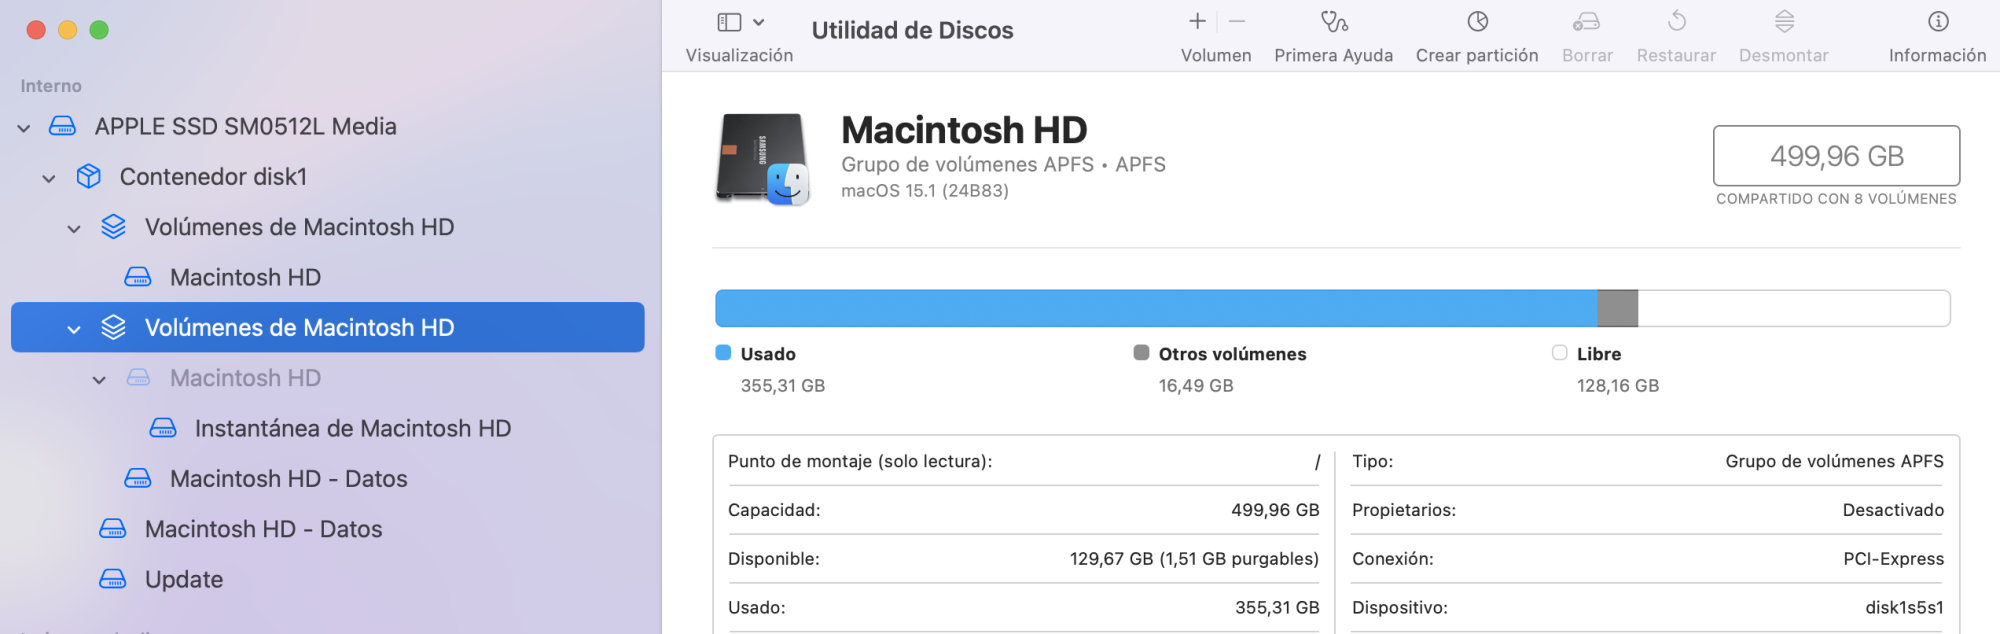Select APPLE SSD SM0512L Media disk icon
Screen dimensions: 2000x634
point(62,126)
